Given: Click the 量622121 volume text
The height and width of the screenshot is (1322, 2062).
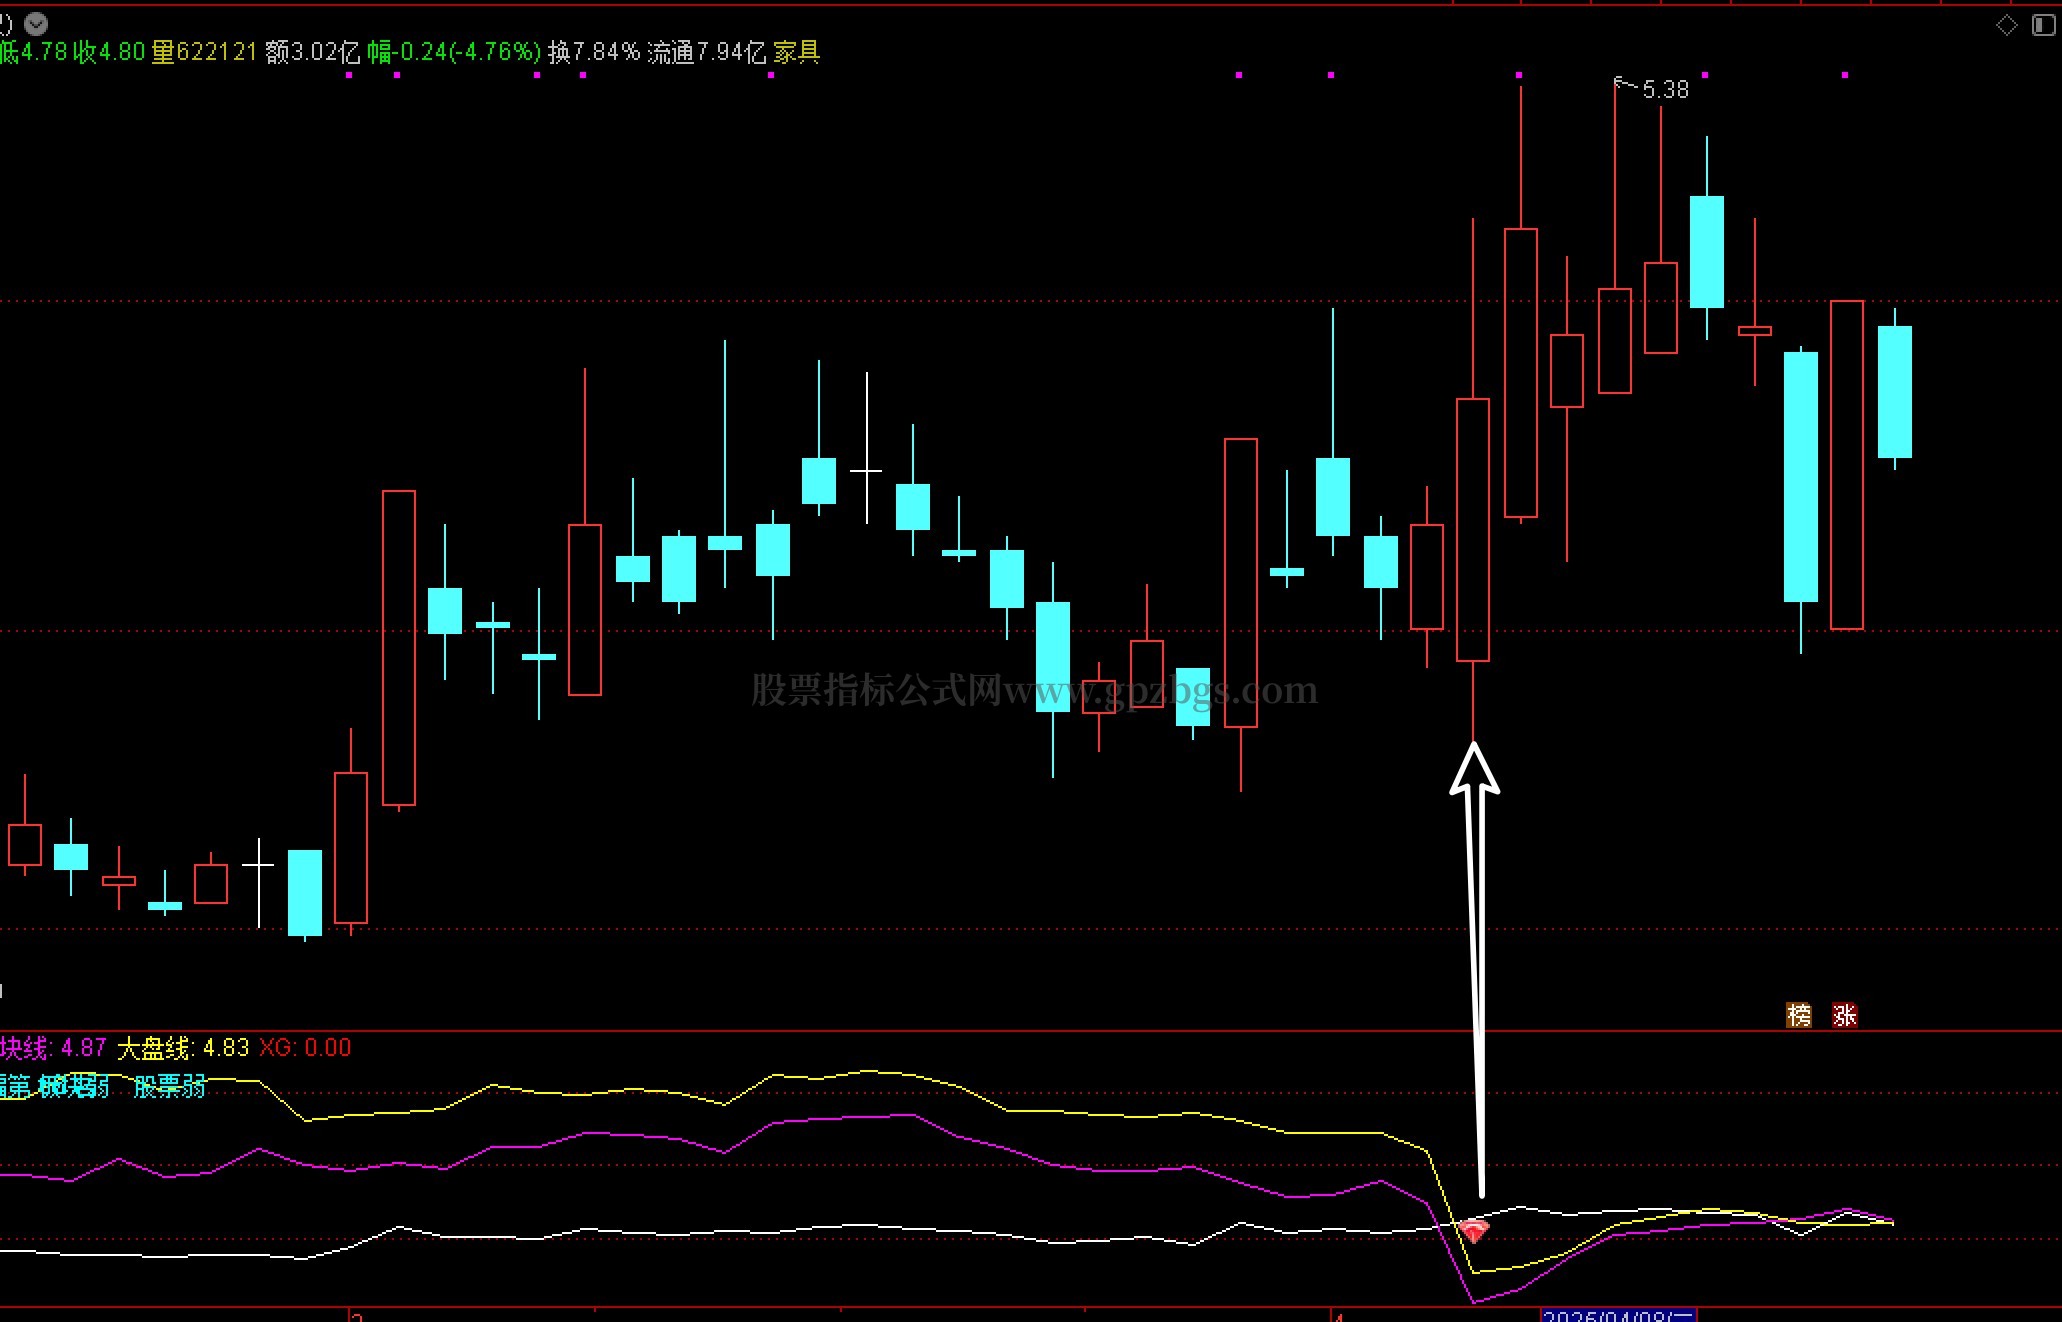Looking at the screenshot, I should point(204,51).
